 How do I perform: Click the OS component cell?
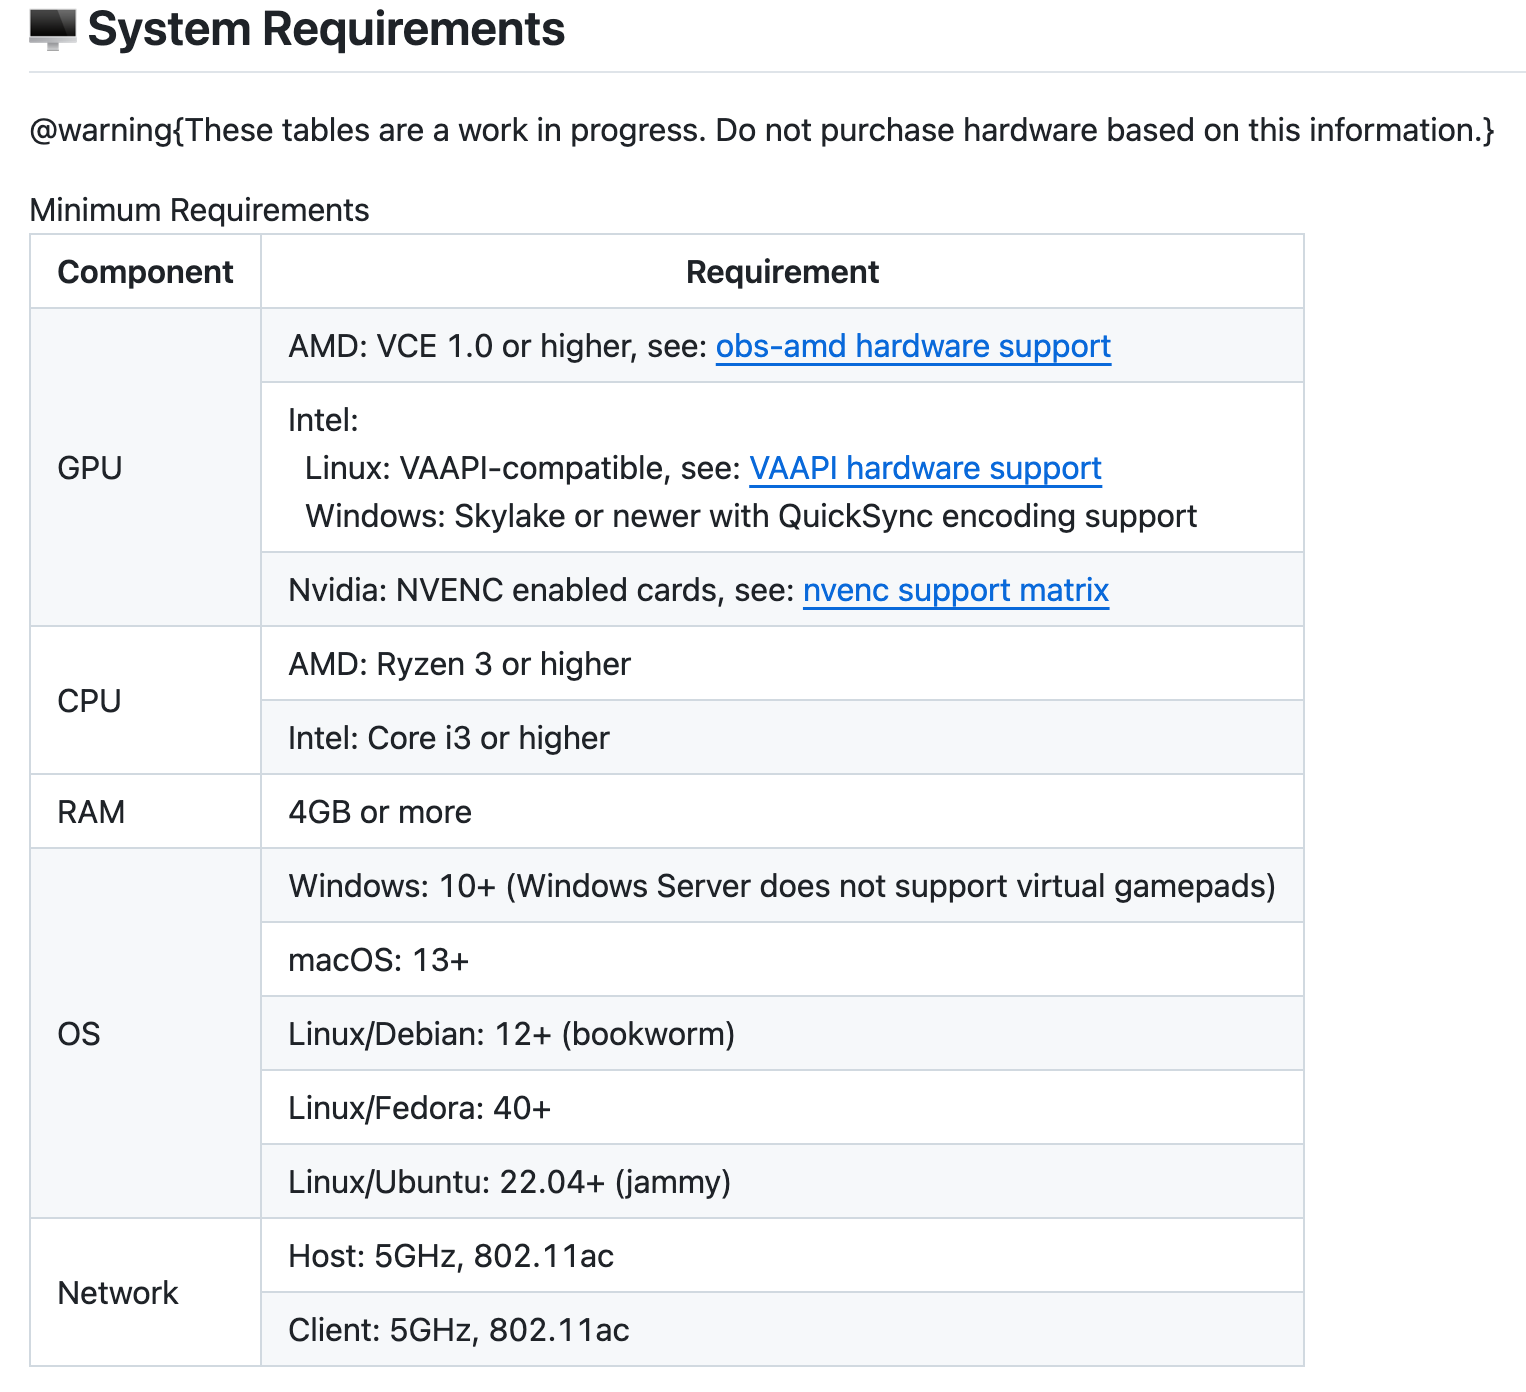(x=146, y=1034)
